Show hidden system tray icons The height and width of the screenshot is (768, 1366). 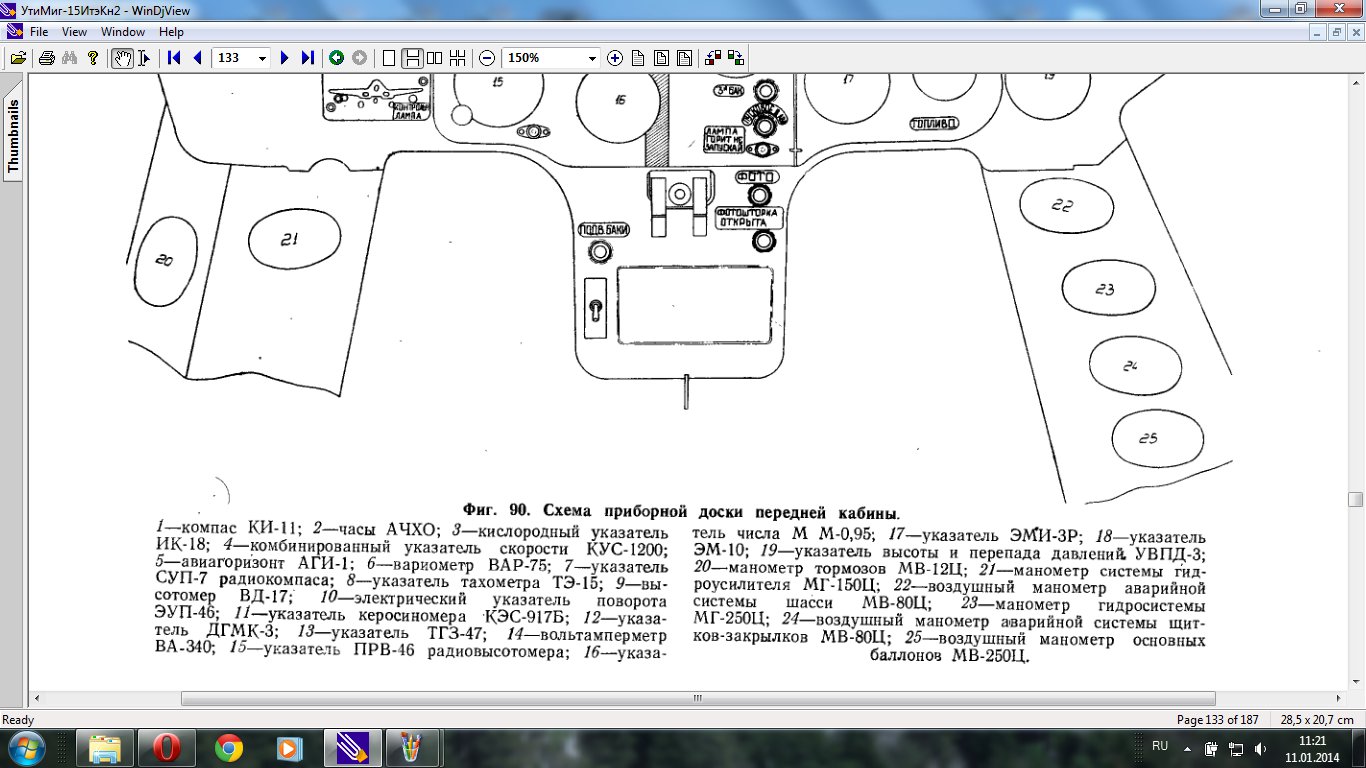1187,747
